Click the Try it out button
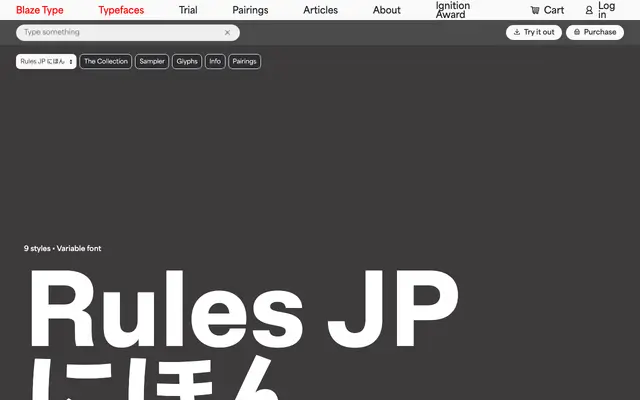 pyautogui.click(x=534, y=32)
